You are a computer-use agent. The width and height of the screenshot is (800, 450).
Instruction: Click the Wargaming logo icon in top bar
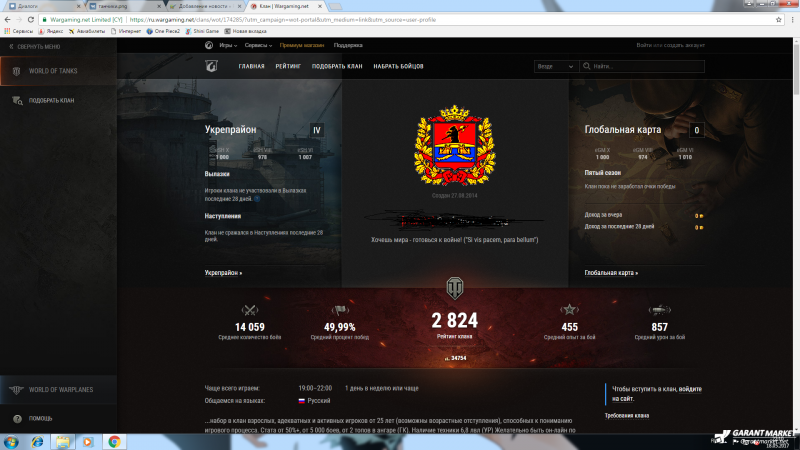(209, 45)
